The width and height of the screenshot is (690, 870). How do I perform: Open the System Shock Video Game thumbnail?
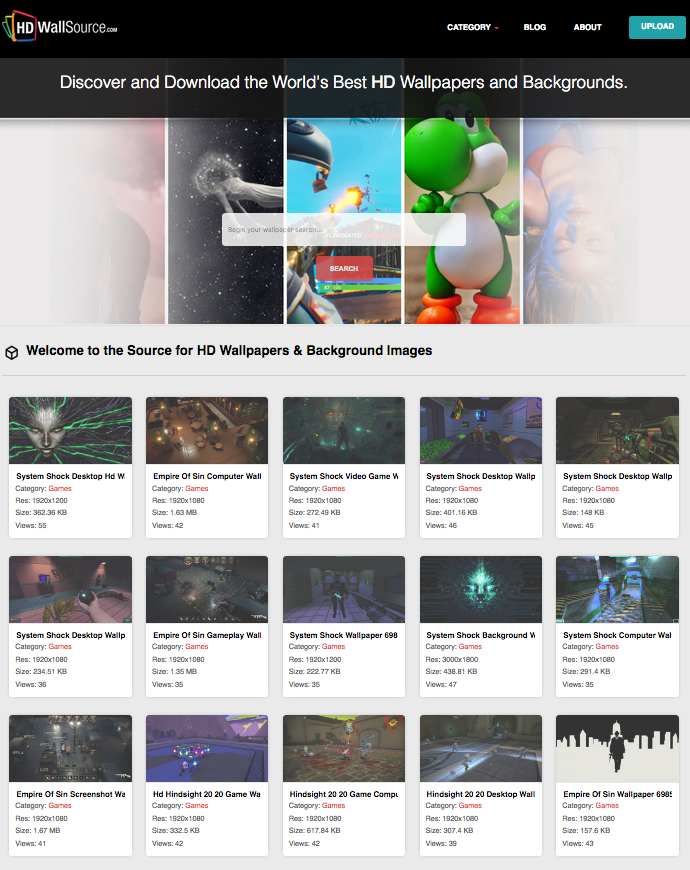tap(344, 430)
